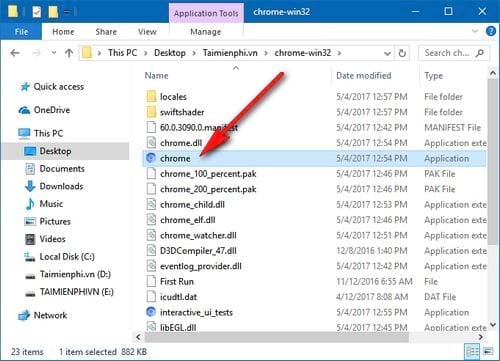The height and width of the screenshot is (361, 500).
Task: Sort by the Name column header
Action: click(x=156, y=76)
